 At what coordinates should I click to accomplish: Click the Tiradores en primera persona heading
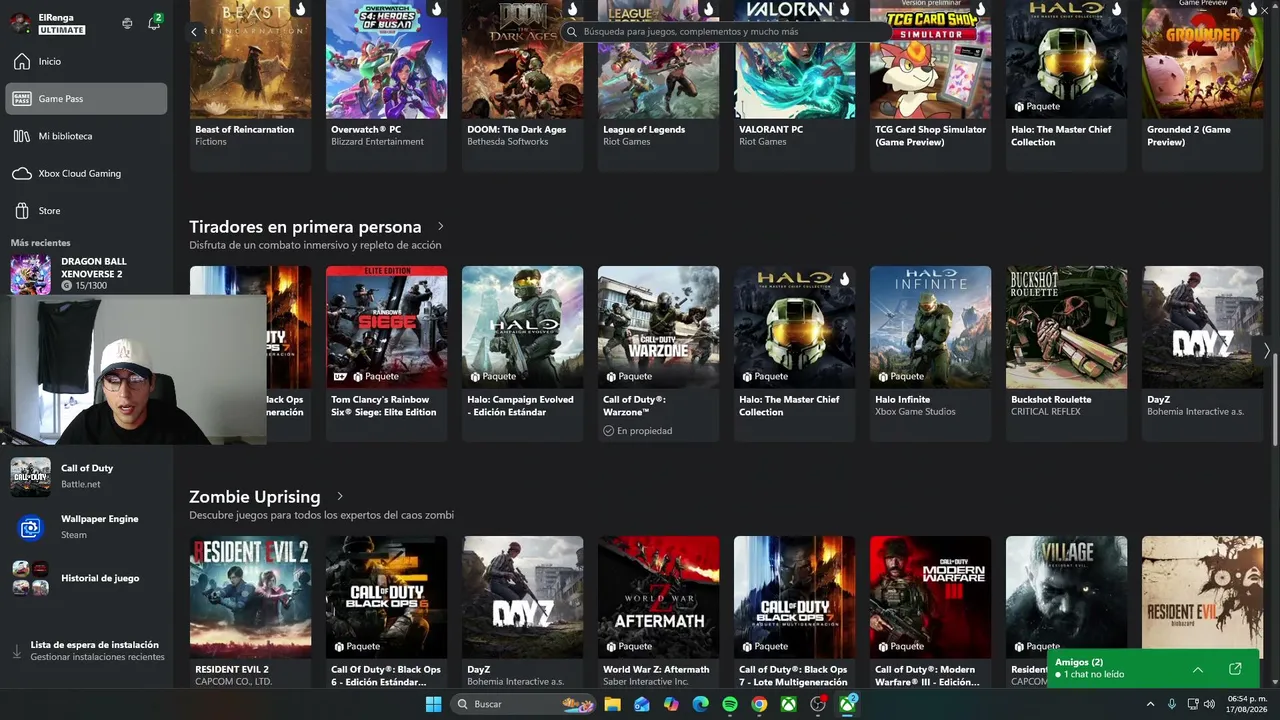pyautogui.click(x=305, y=227)
